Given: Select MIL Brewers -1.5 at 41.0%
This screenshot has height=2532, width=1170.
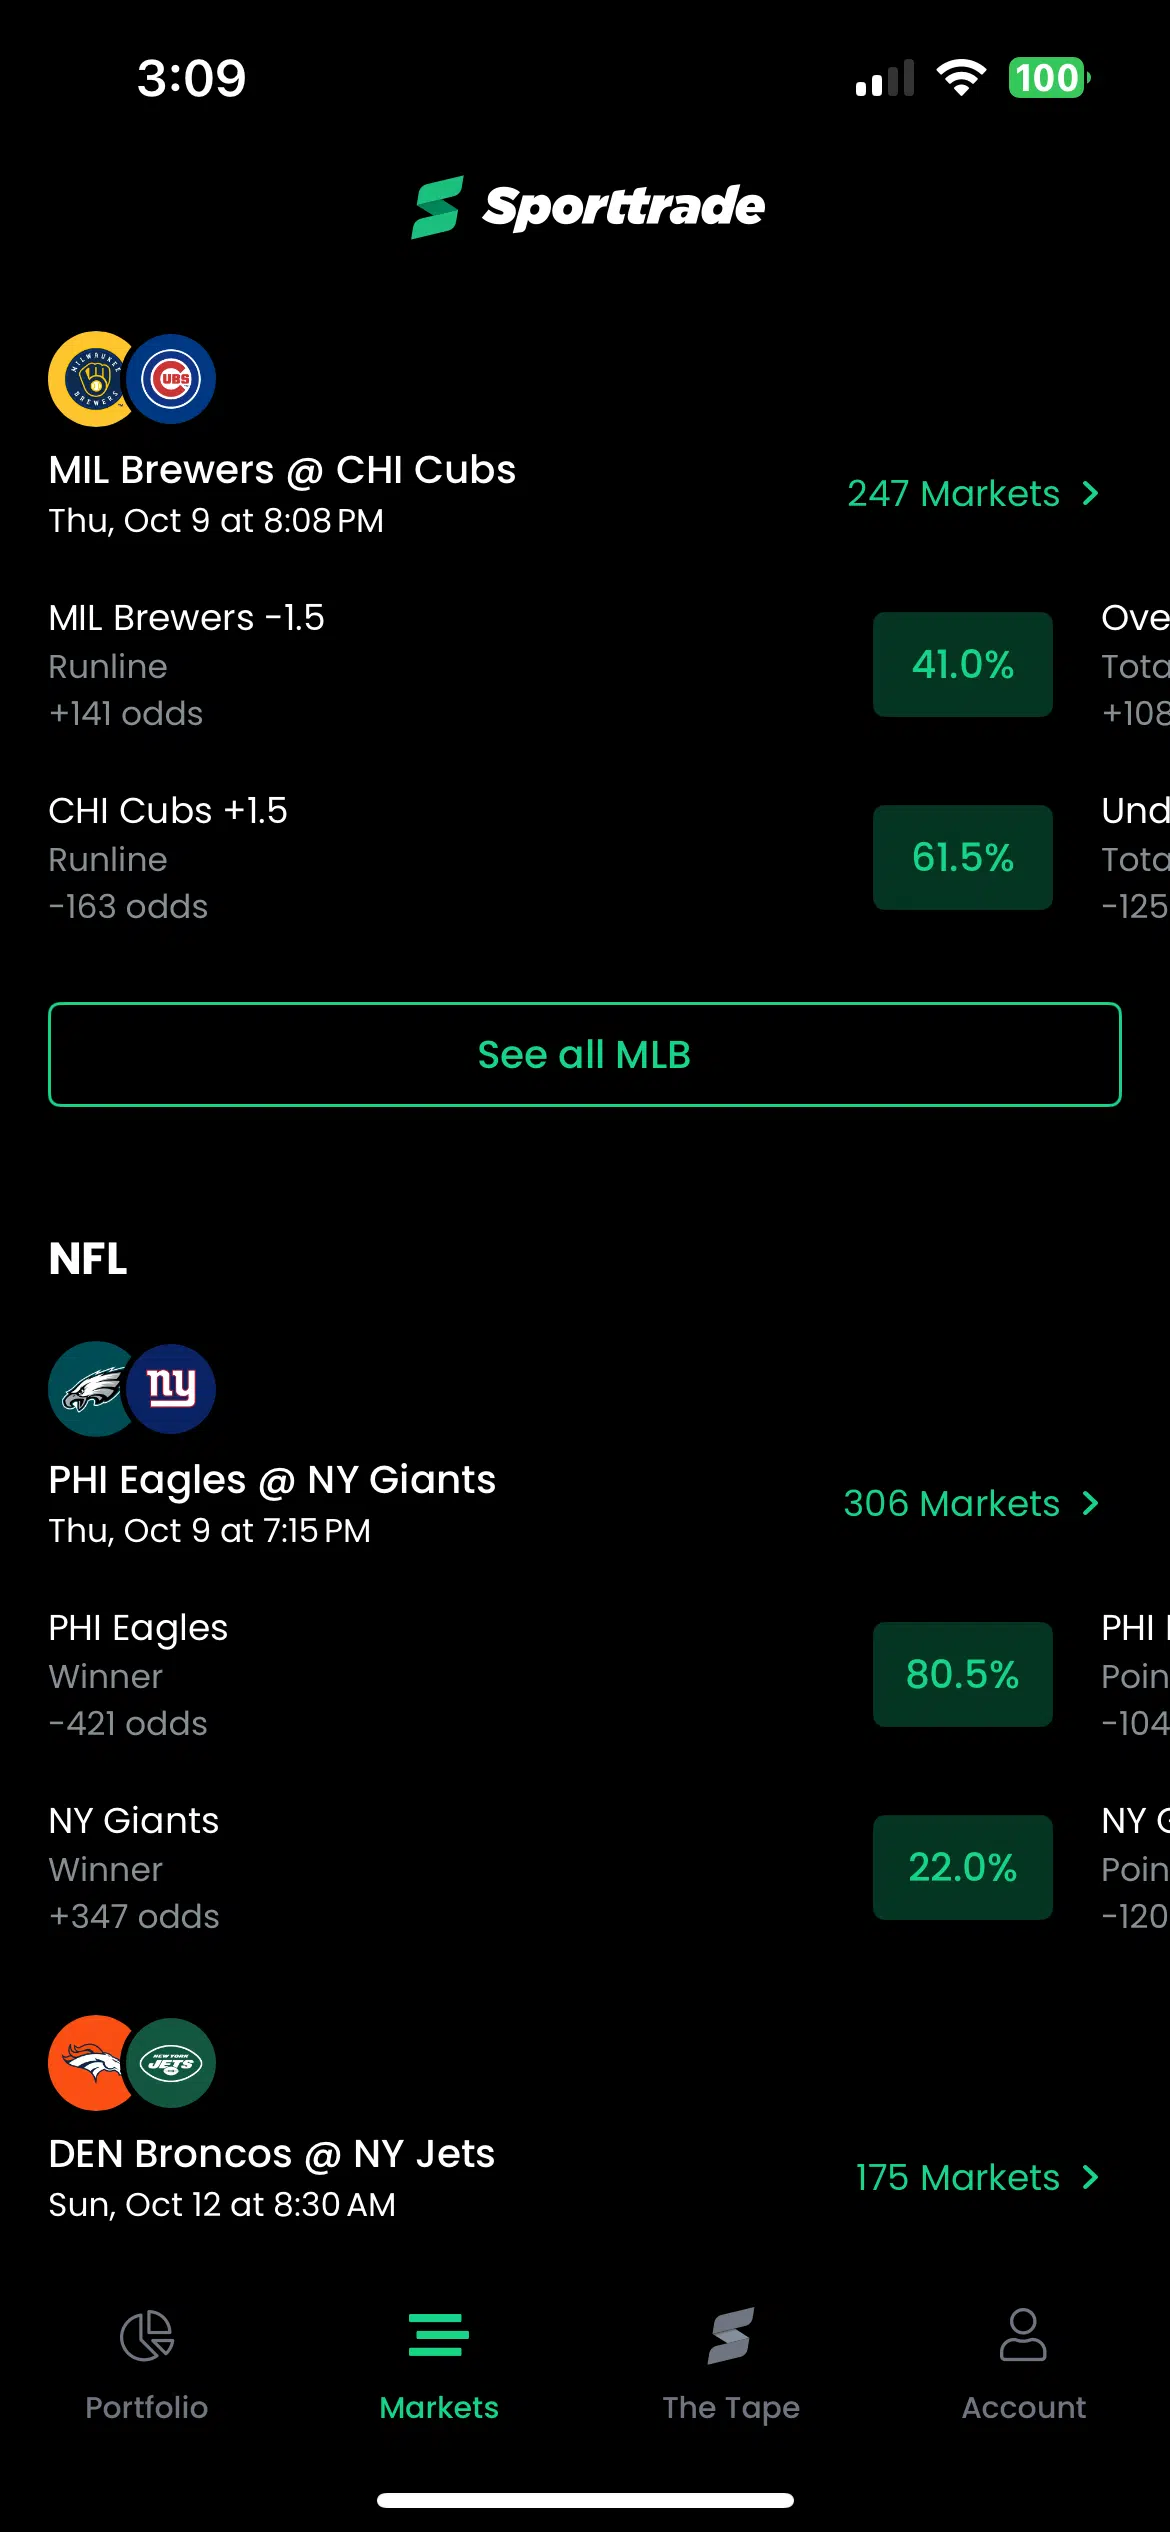Looking at the screenshot, I should [962, 665].
